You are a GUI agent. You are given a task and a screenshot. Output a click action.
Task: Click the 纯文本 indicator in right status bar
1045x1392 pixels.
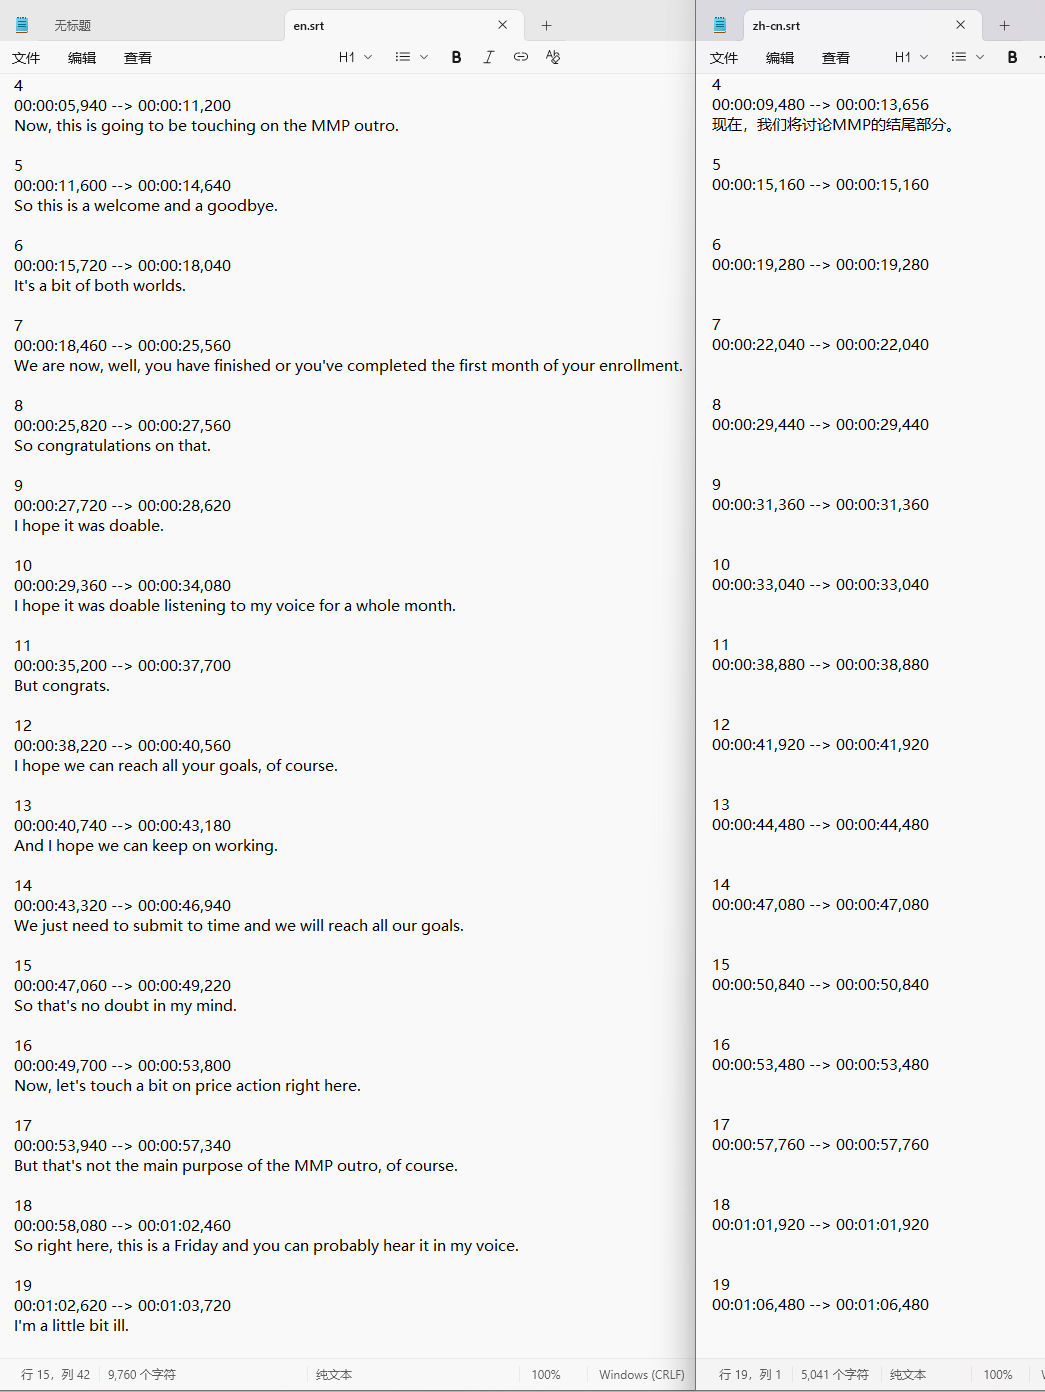[908, 1375]
